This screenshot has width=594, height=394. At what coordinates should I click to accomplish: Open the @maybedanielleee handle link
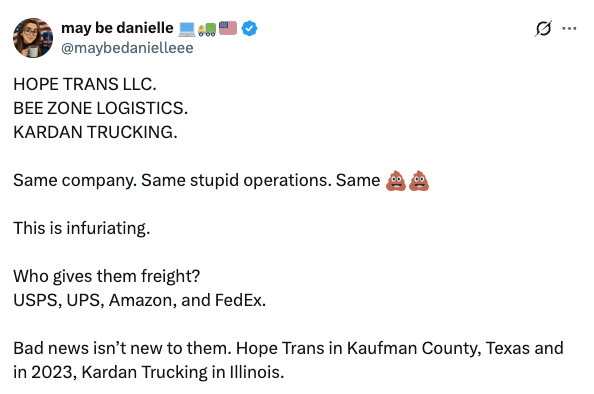click(x=127, y=48)
